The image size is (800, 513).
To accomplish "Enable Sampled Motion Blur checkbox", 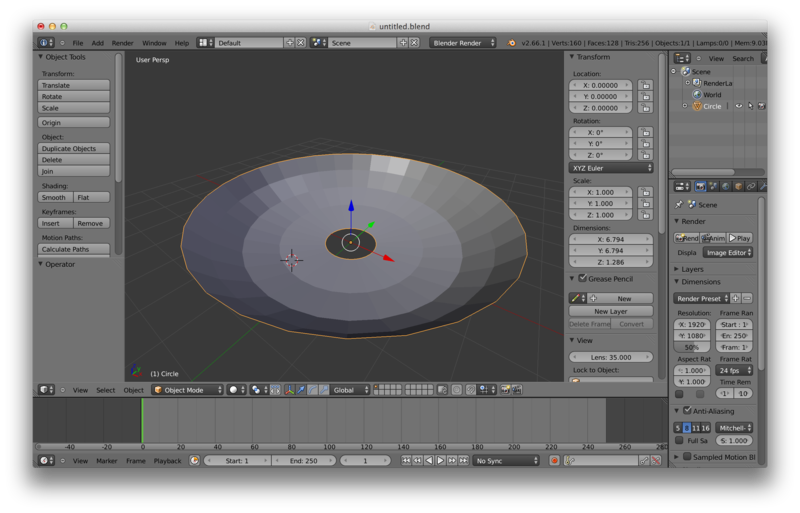I will [687, 456].
